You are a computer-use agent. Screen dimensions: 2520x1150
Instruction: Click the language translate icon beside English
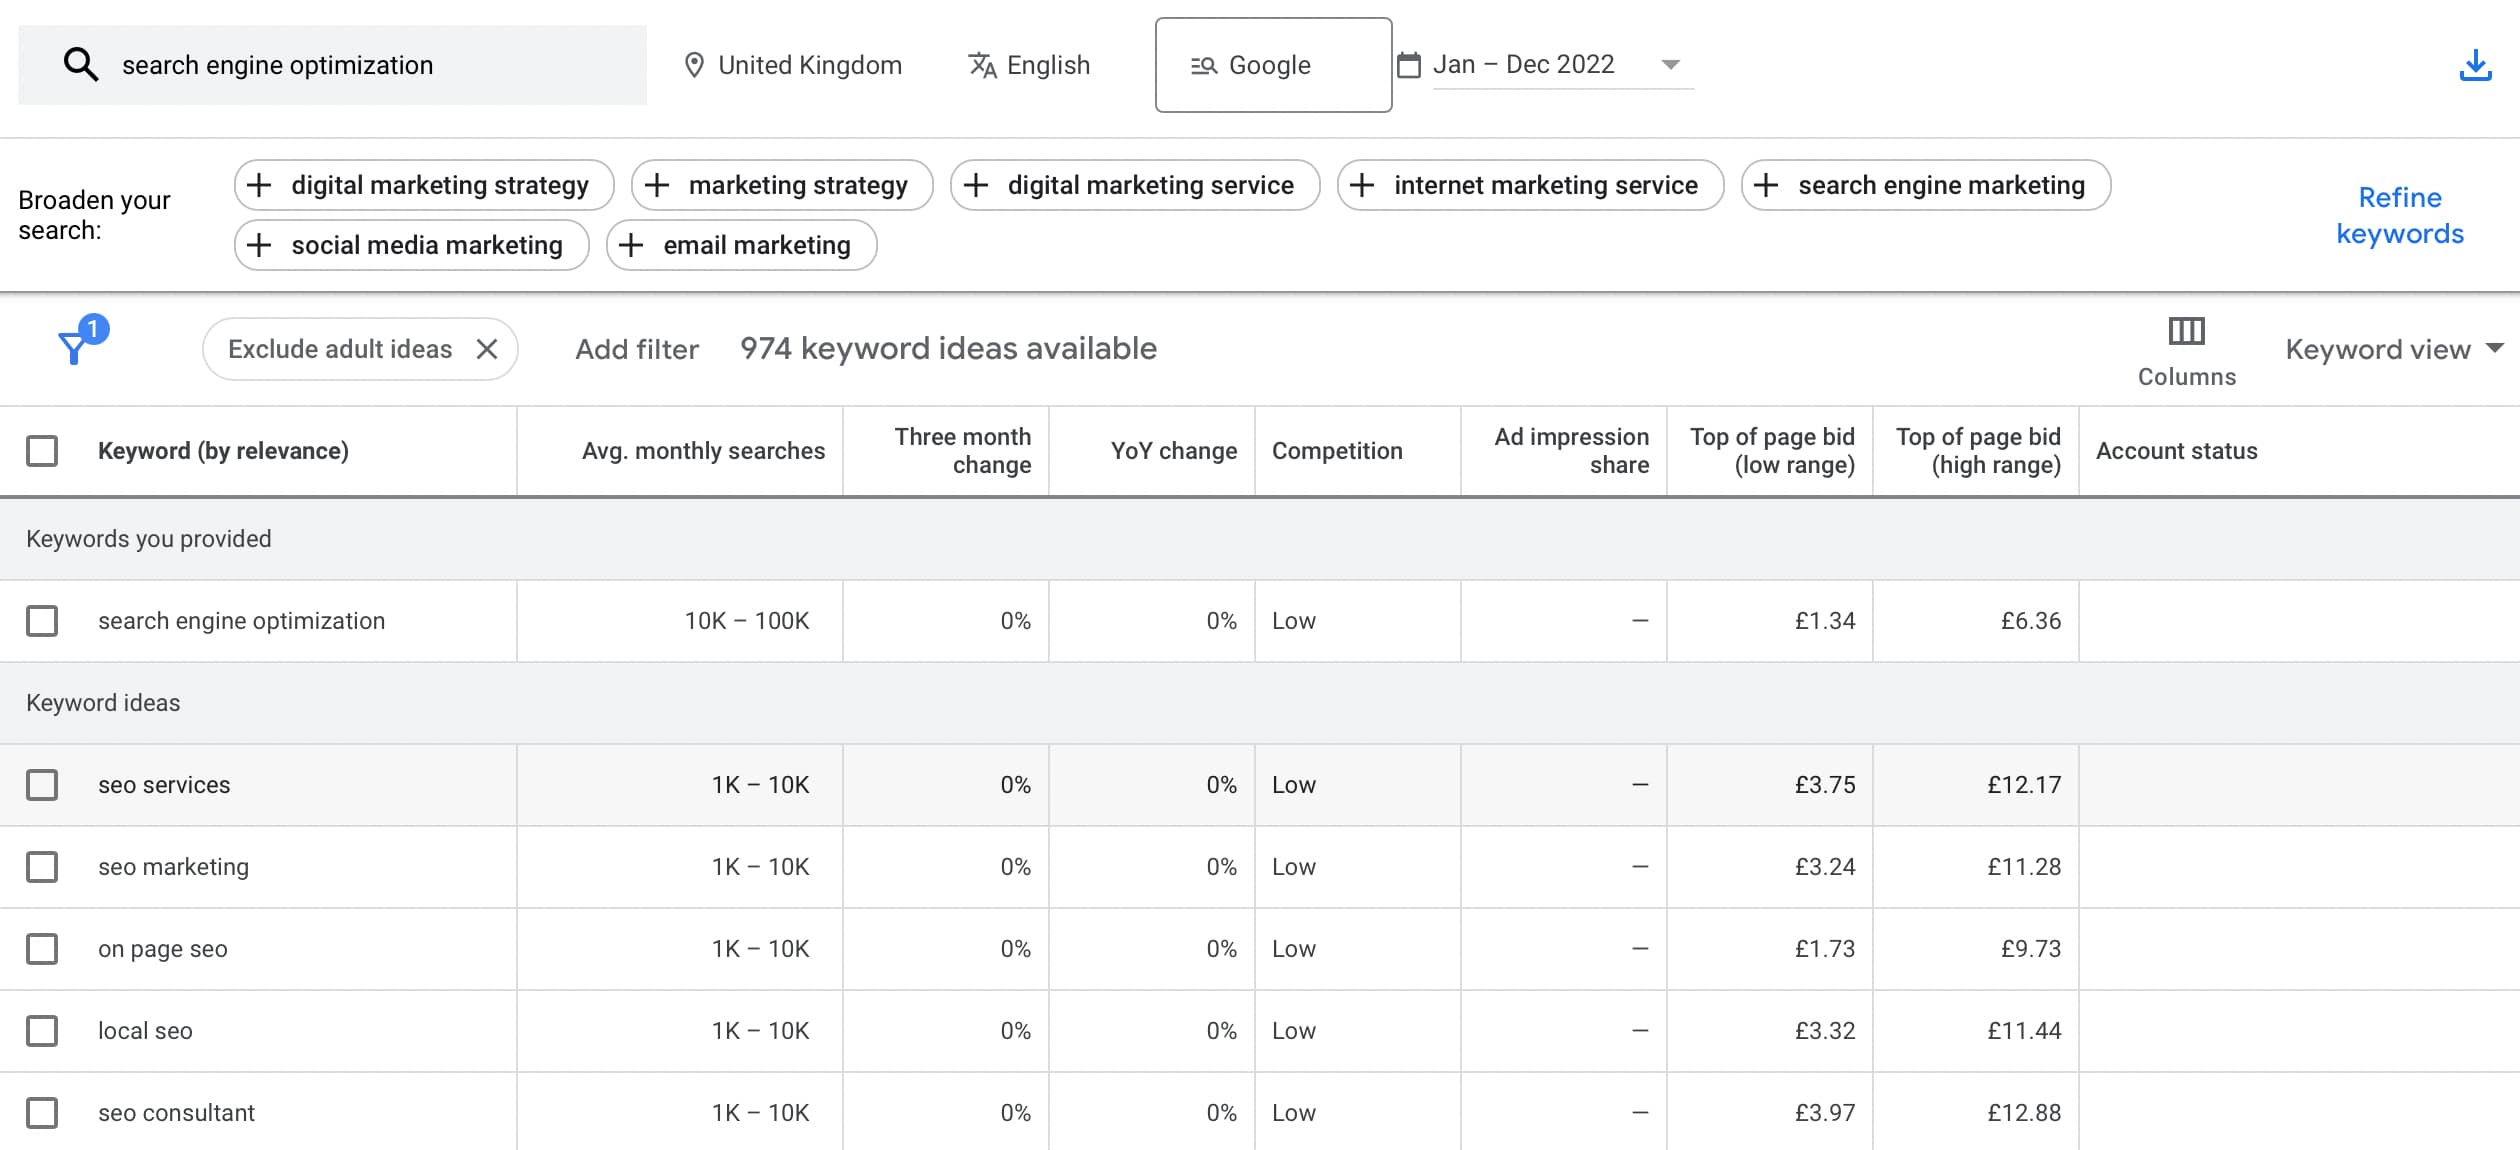coord(983,64)
